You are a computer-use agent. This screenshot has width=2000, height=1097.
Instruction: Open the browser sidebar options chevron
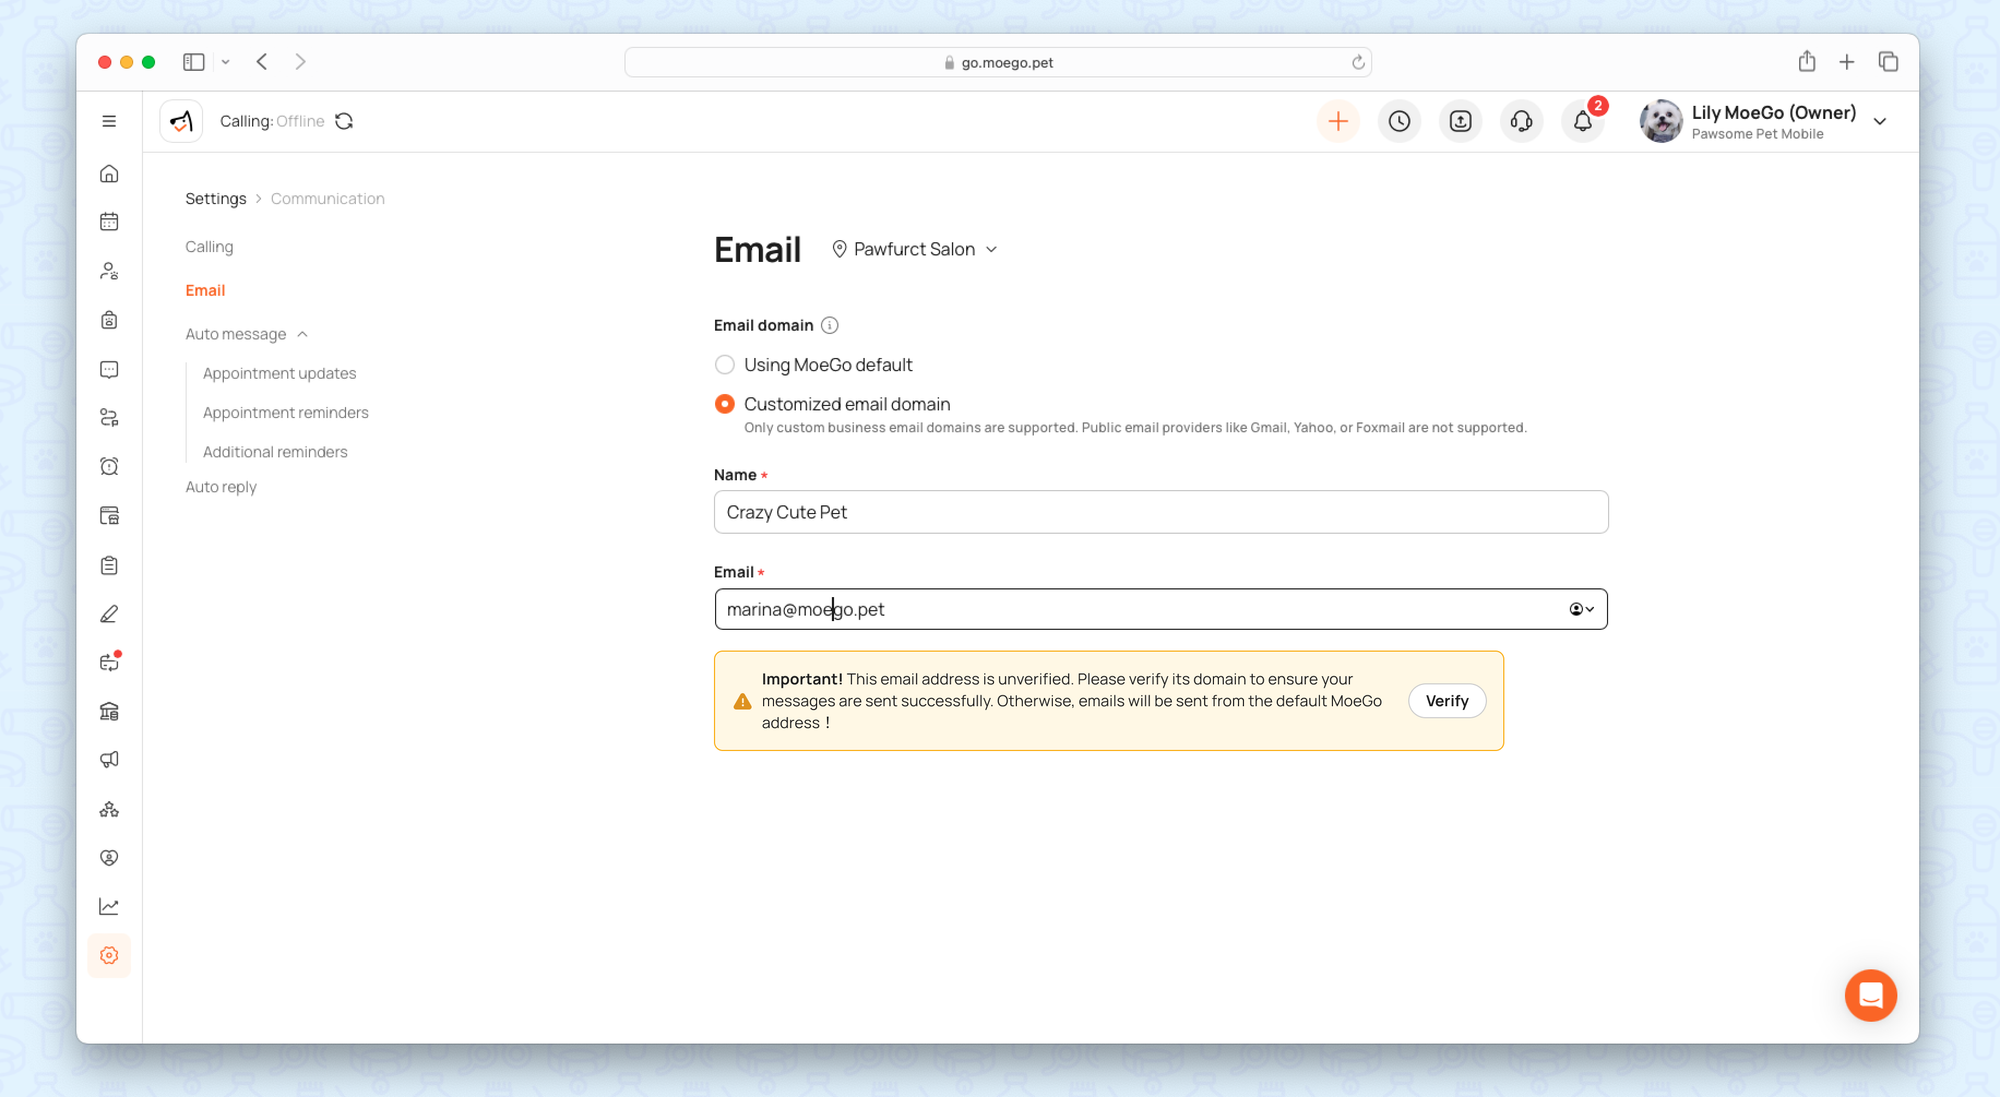click(x=226, y=62)
